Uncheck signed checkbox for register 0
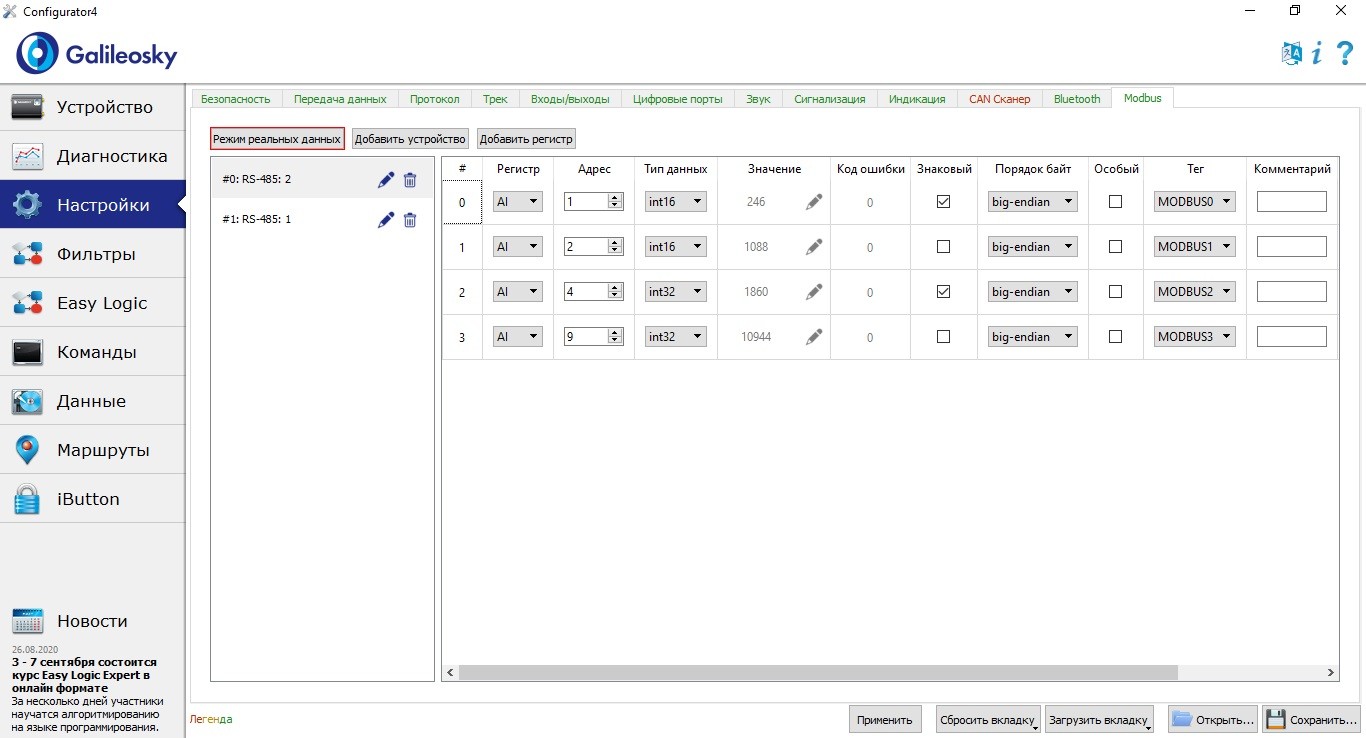 point(943,202)
